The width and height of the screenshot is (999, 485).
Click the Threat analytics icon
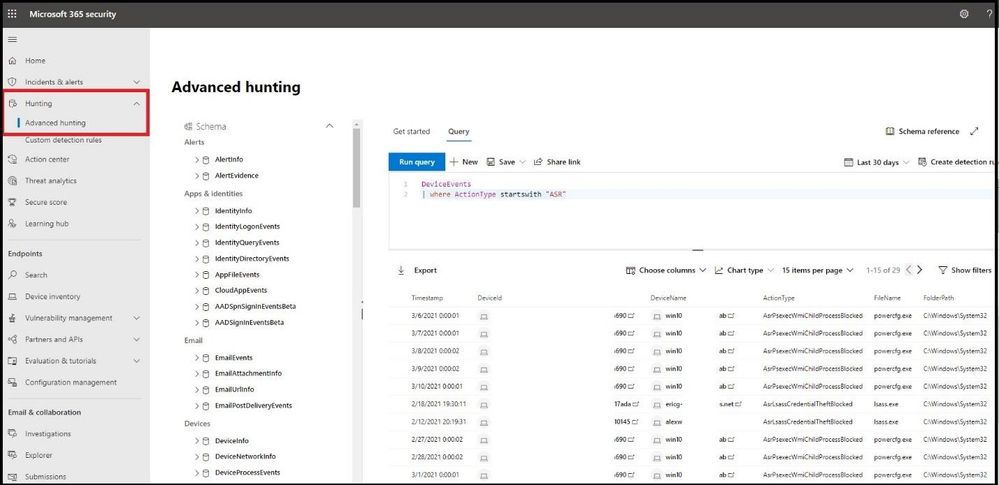[12, 181]
